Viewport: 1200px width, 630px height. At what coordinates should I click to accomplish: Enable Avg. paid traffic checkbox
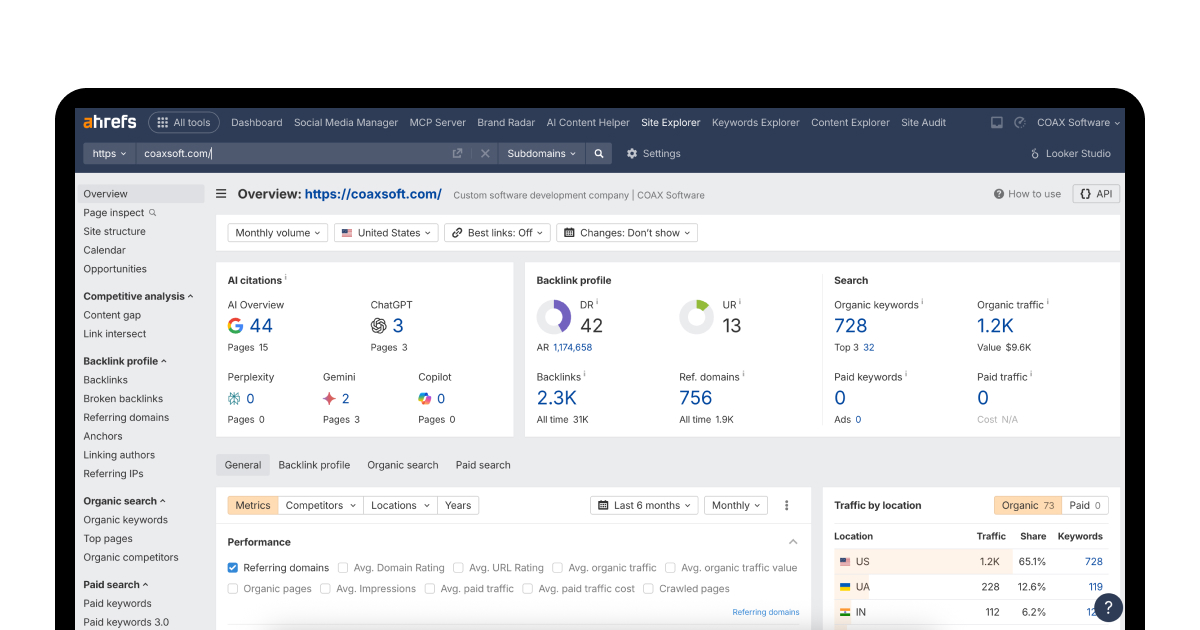430,589
